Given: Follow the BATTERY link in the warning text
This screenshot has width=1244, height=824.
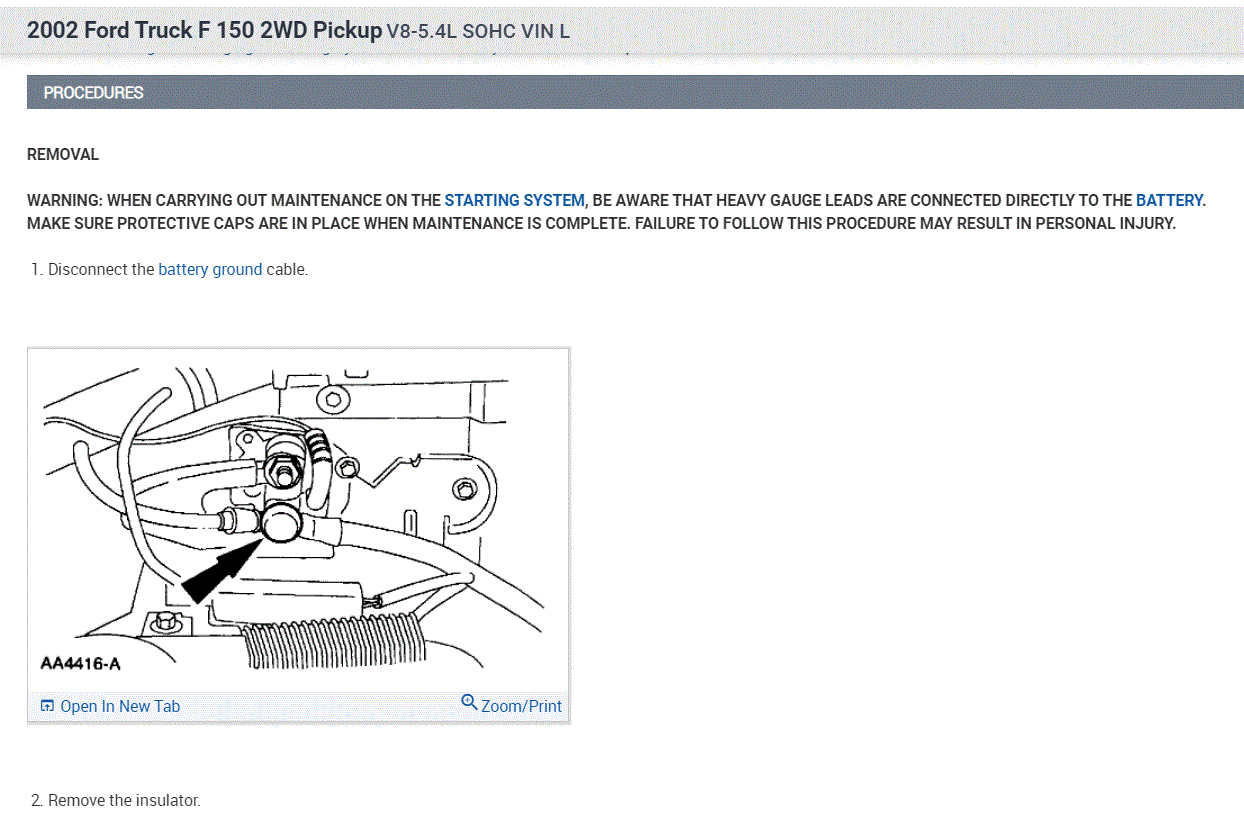Looking at the screenshot, I should [x=1169, y=200].
